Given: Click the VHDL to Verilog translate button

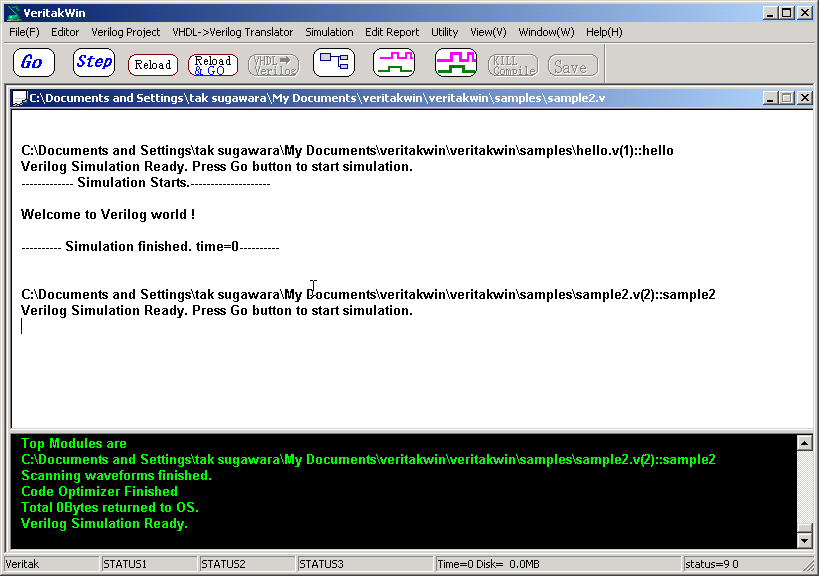Looking at the screenshot, I should pos(274,65).
